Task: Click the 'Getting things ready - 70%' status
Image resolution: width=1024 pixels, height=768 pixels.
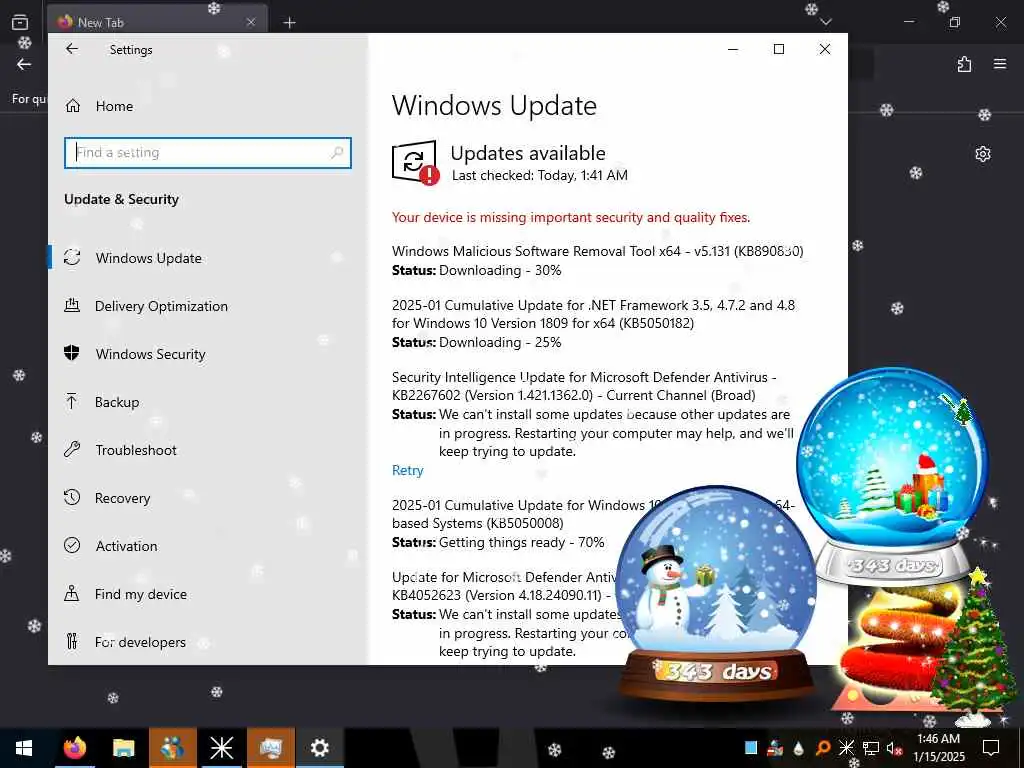Action: click(x=522, y=543)
